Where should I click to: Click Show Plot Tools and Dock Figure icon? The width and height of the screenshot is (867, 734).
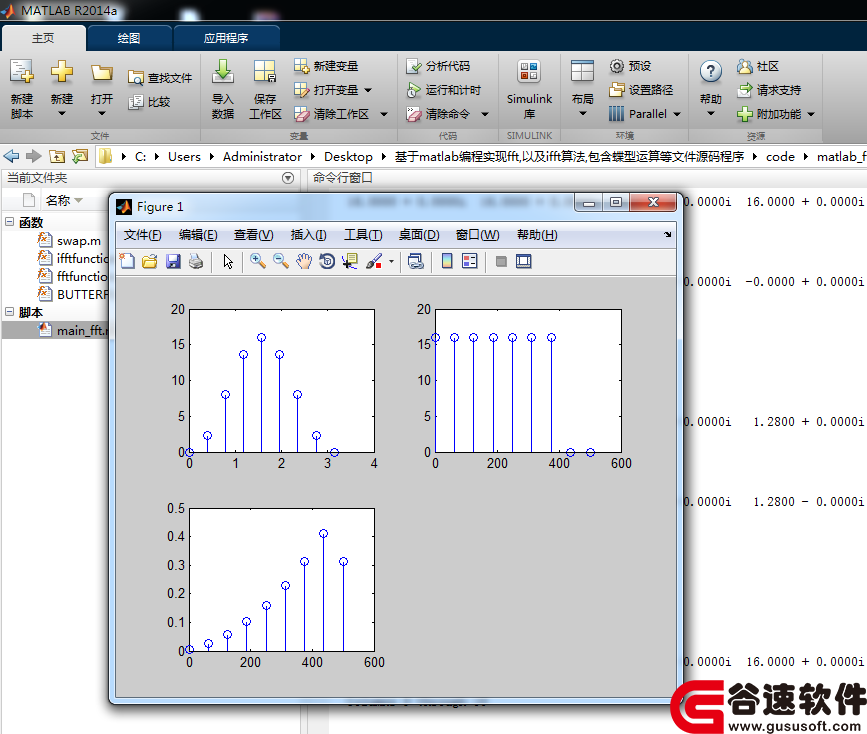click(x=524, y=261)
